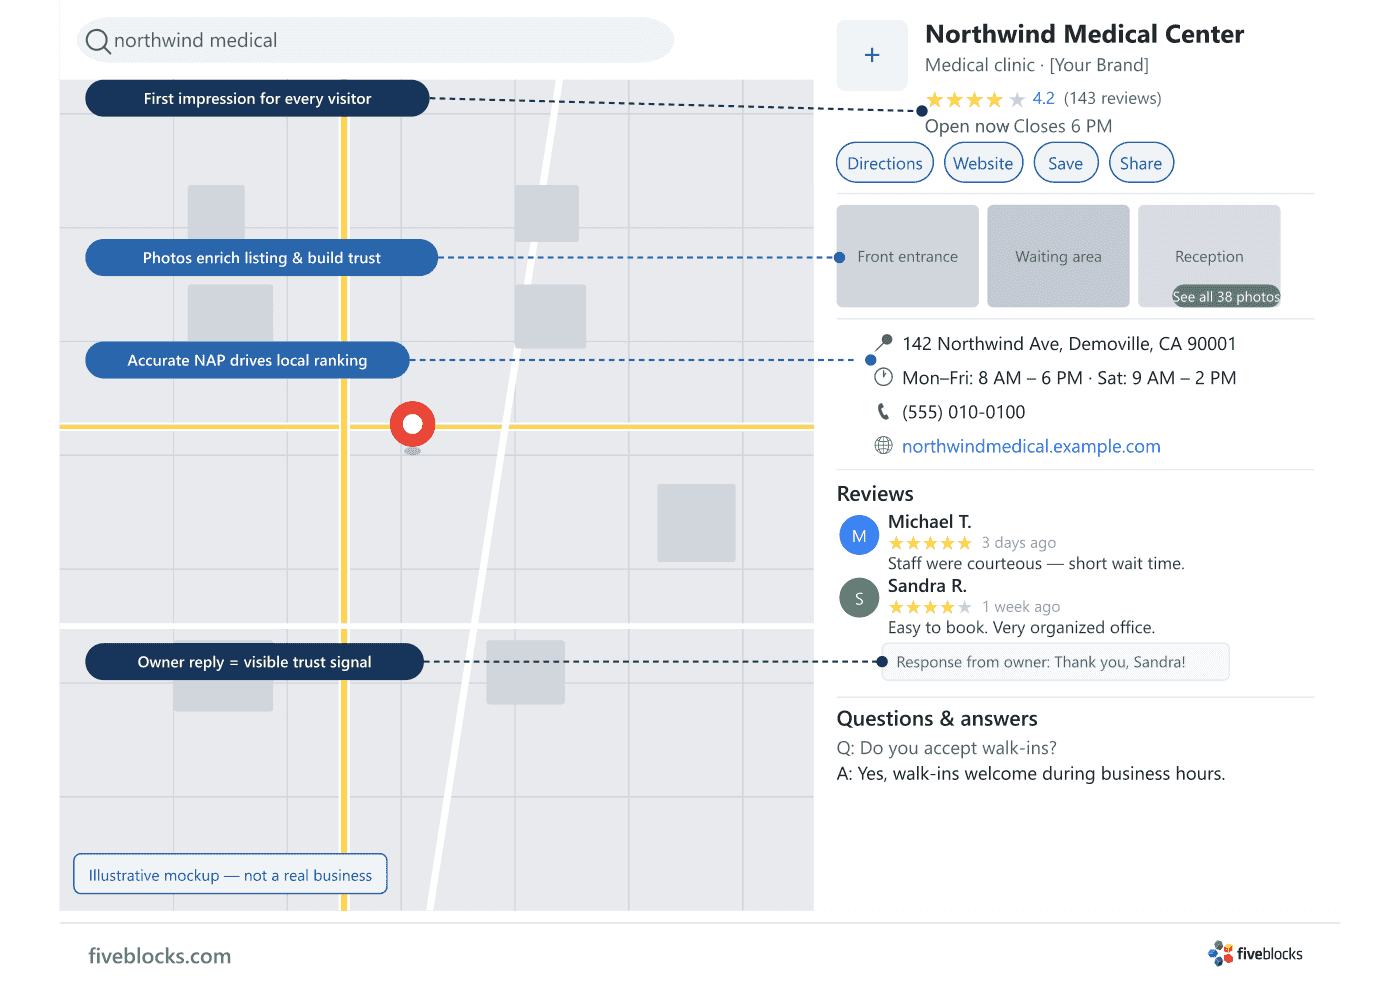
Task: Click Michael T. avatar icon
Action: point(859,535)
